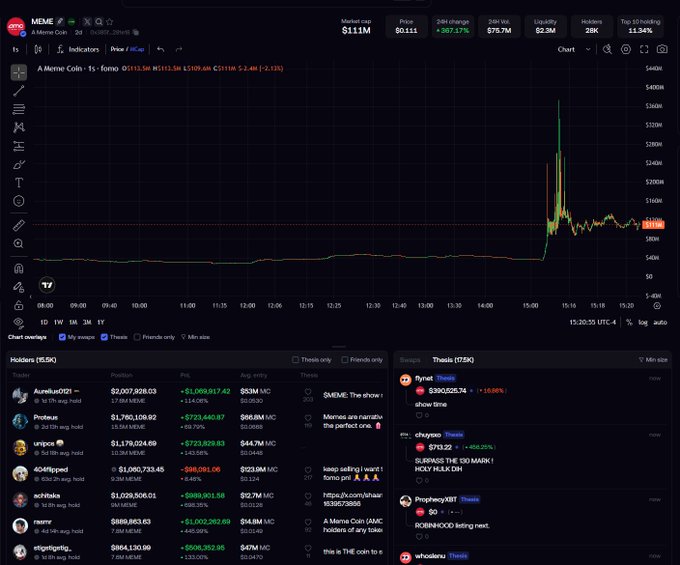Check Thesis only in Holders panel

click(295, 359)
